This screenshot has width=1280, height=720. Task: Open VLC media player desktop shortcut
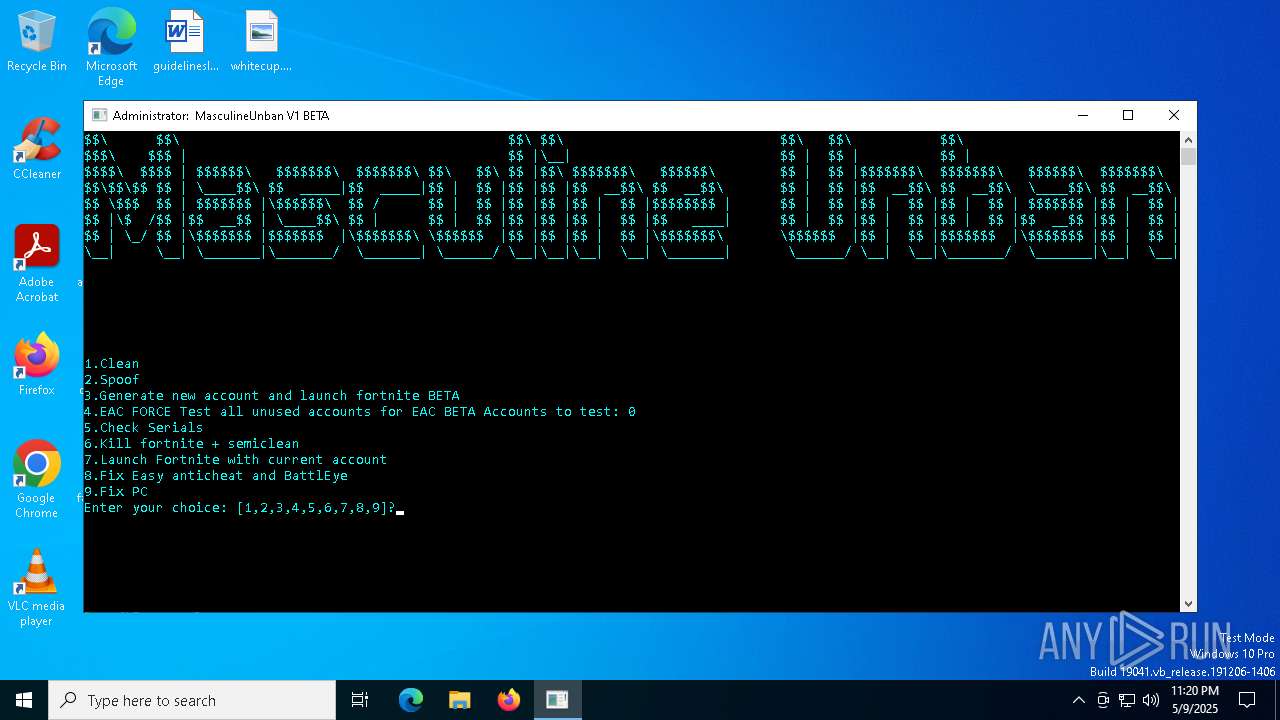pos(37,588)
